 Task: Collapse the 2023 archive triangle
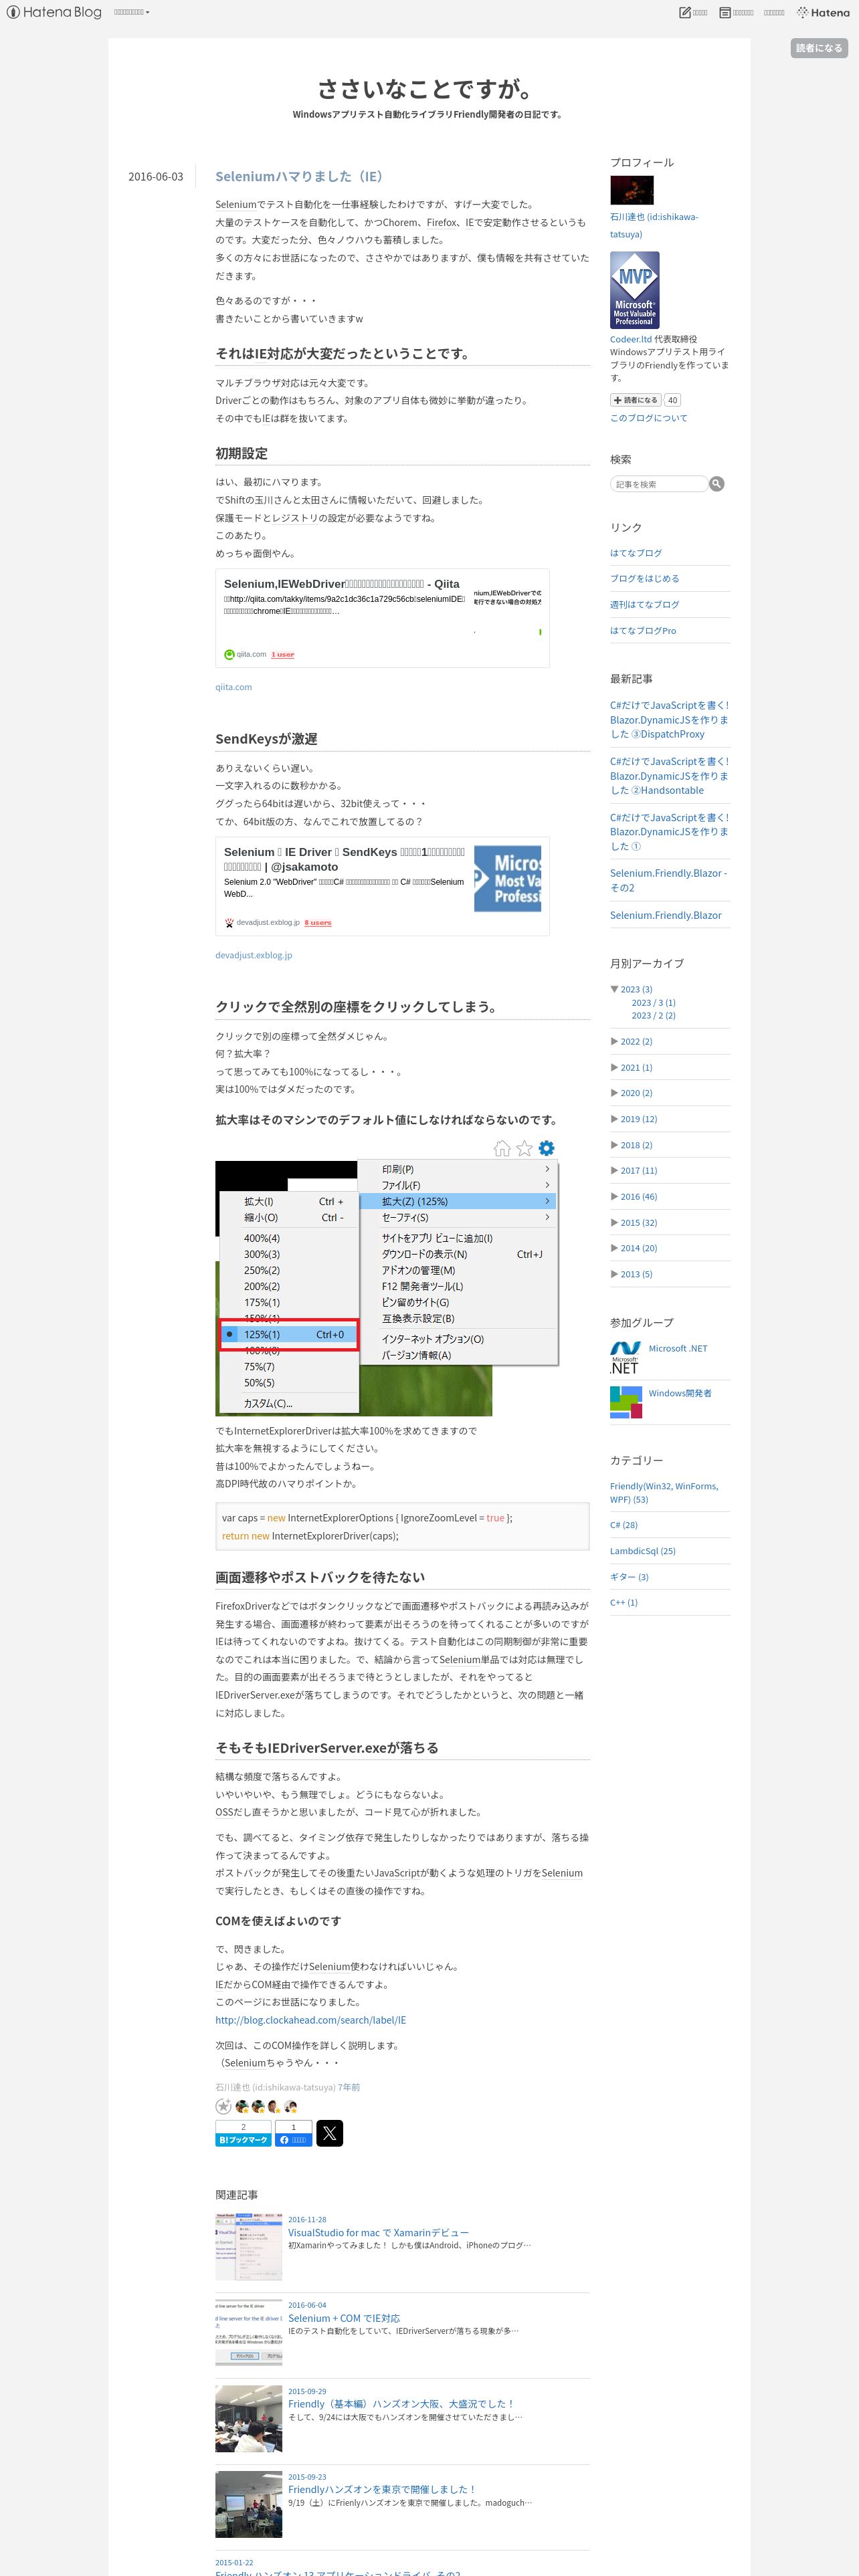click(614, 989)
